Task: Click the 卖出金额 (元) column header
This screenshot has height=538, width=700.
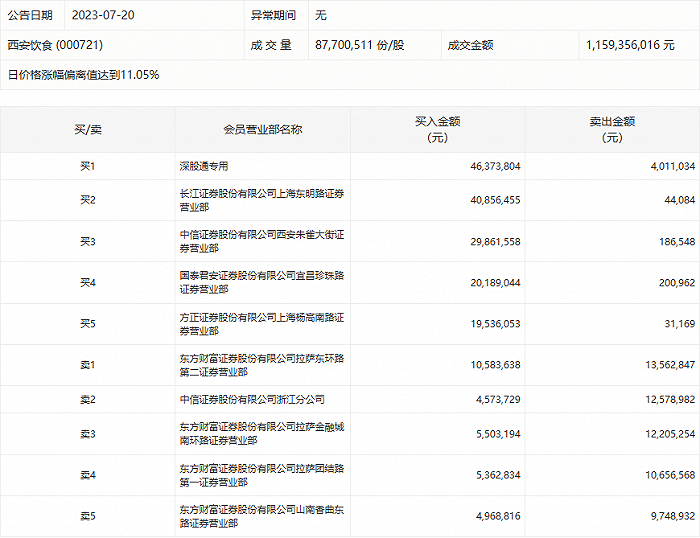Action: point(612,129)
